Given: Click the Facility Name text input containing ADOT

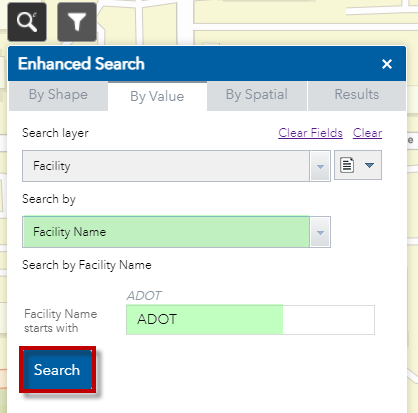Looking at the screenshot, I should point(250,320).
